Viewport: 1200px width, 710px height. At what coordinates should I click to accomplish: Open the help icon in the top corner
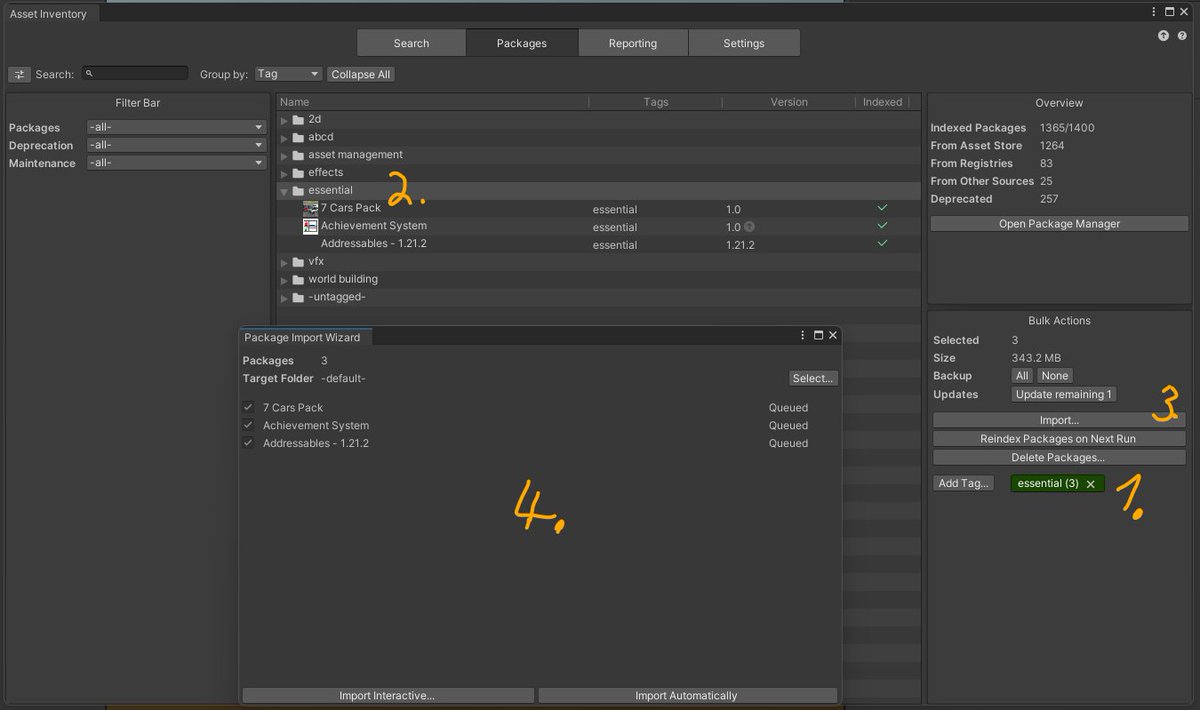(1182, 35)
